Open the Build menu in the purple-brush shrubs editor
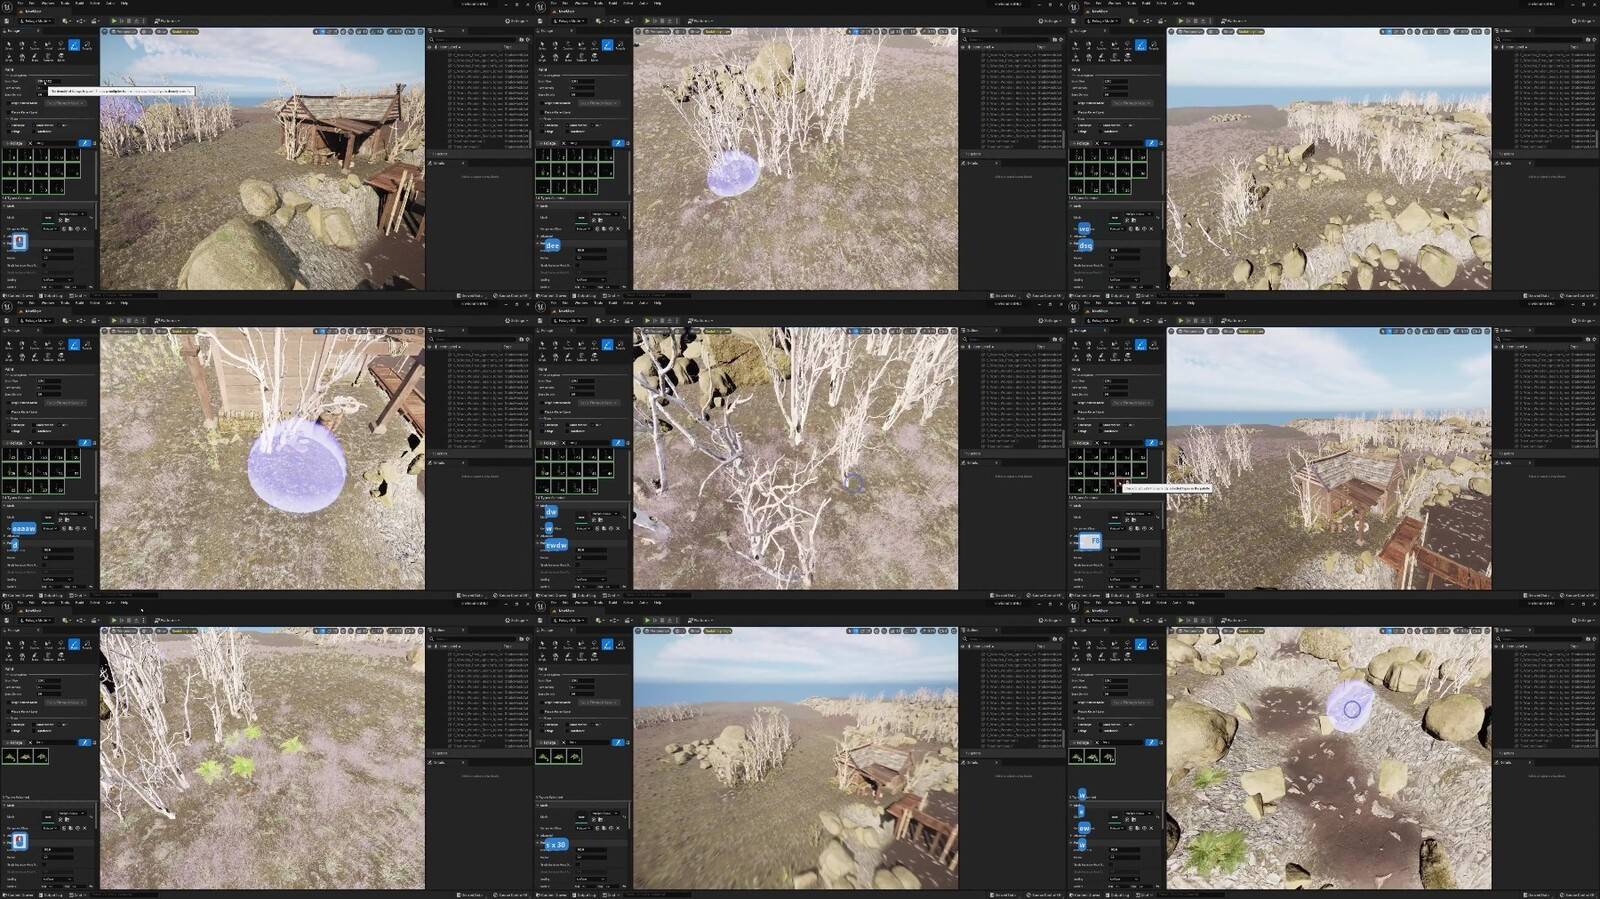 (x=612, y=3)
